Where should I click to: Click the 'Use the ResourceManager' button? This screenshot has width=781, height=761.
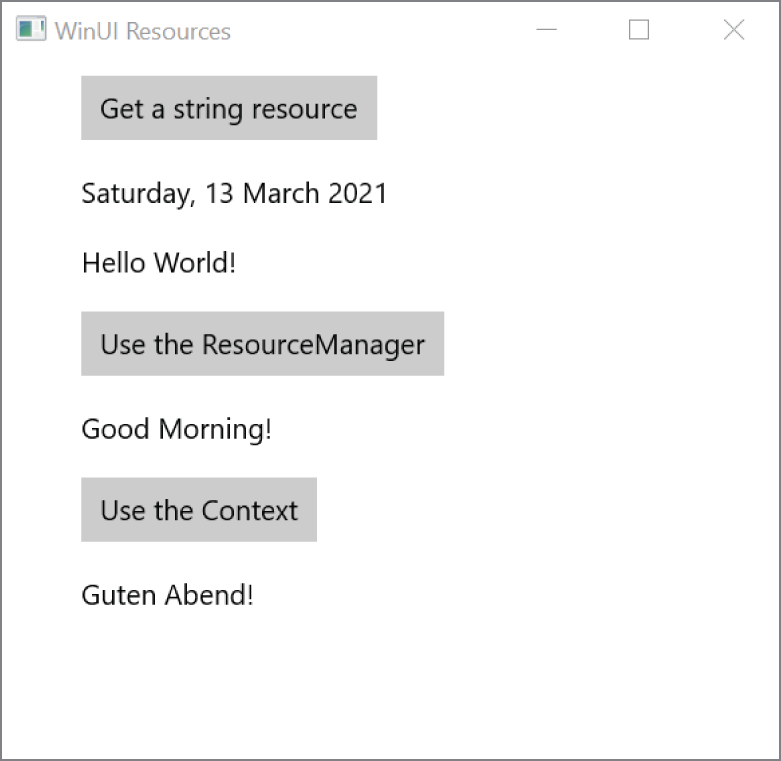click(x=262, y=344)
